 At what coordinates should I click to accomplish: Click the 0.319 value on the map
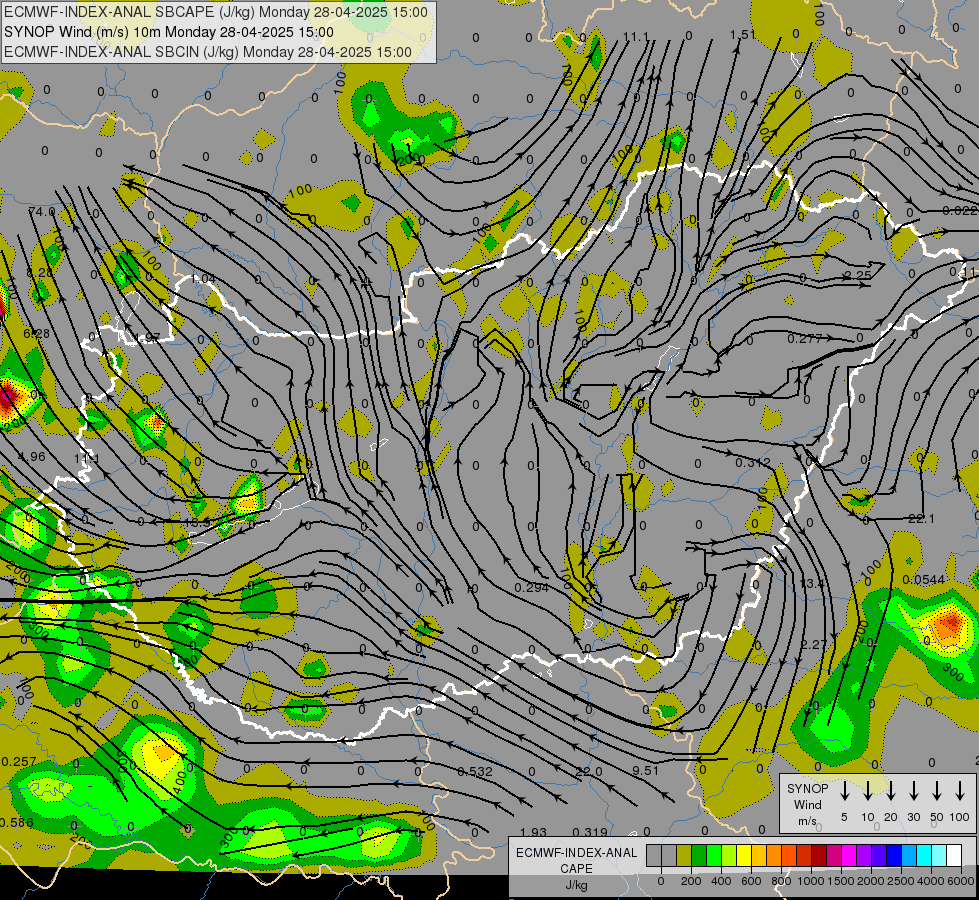[x=590, y=832]
